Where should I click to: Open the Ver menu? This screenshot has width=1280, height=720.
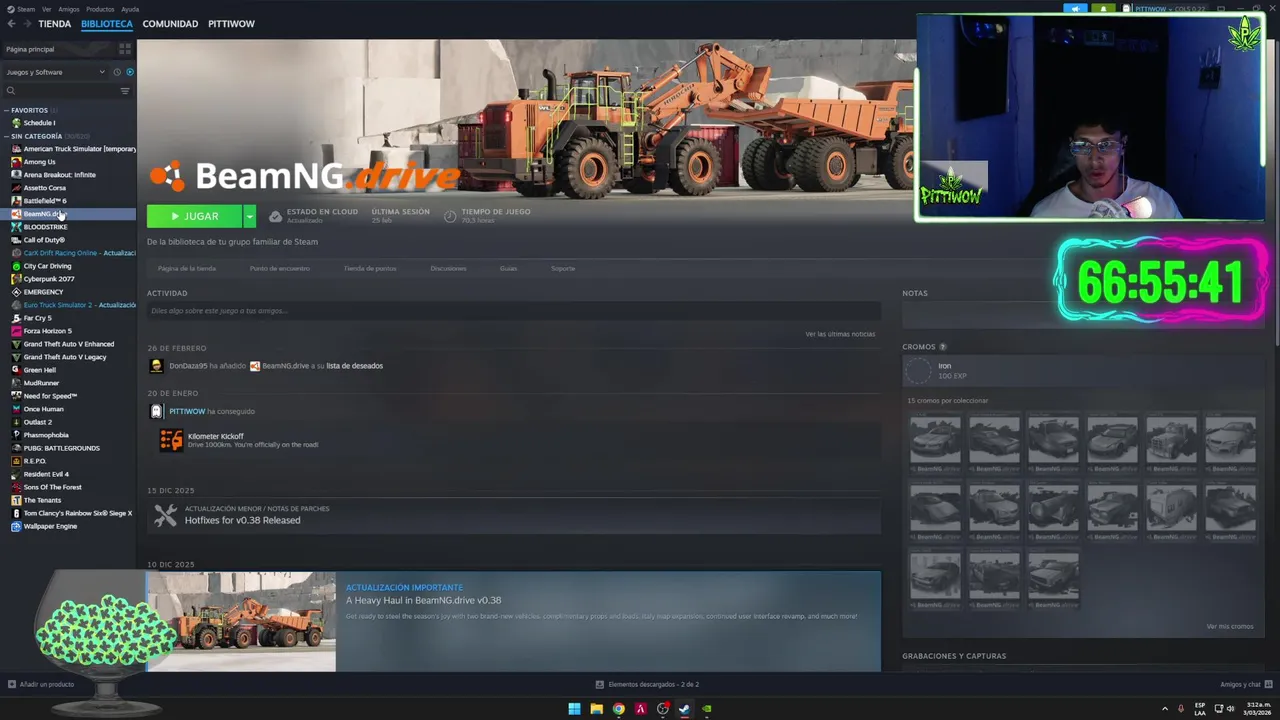(x=47, y=9)
